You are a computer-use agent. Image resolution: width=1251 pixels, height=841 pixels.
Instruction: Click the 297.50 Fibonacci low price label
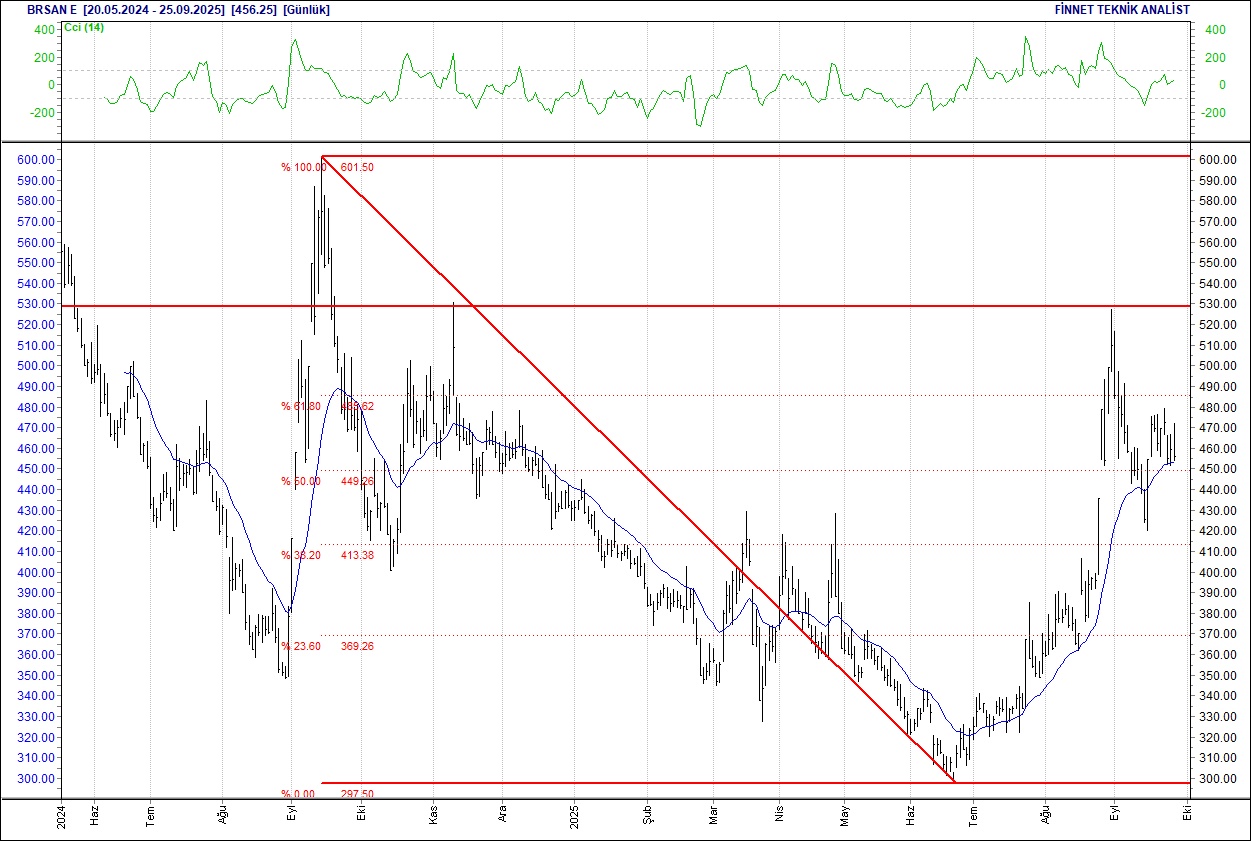(357, 794)
